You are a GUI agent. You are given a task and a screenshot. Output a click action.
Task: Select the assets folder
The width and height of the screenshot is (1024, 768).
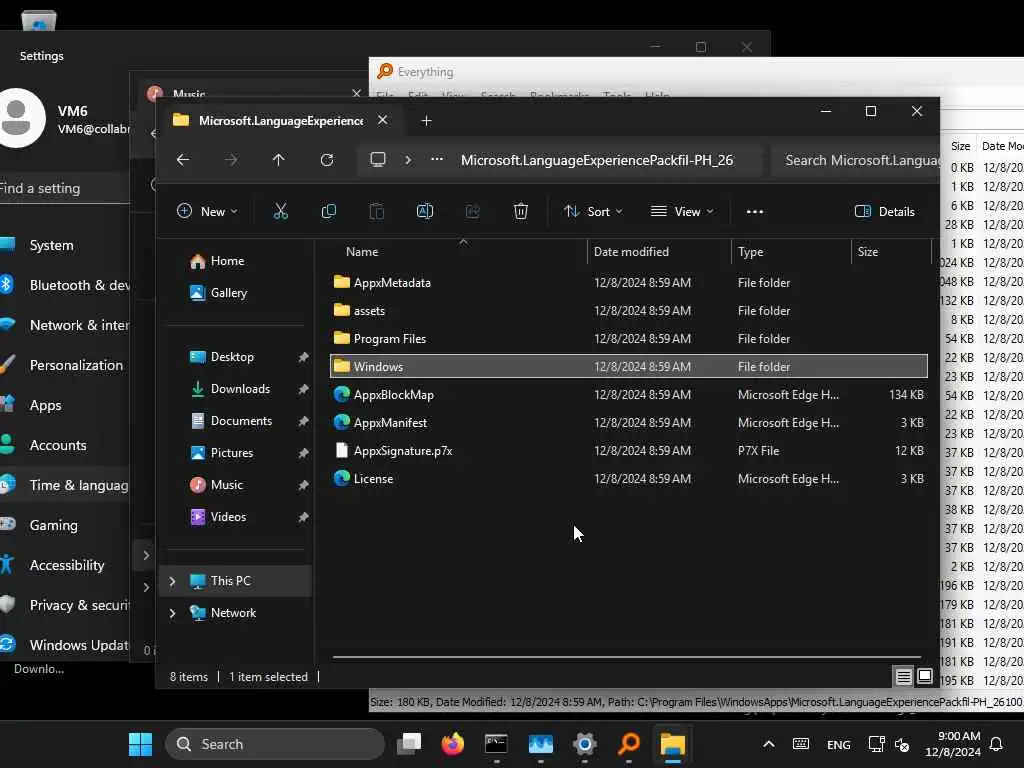coord(629,311)
